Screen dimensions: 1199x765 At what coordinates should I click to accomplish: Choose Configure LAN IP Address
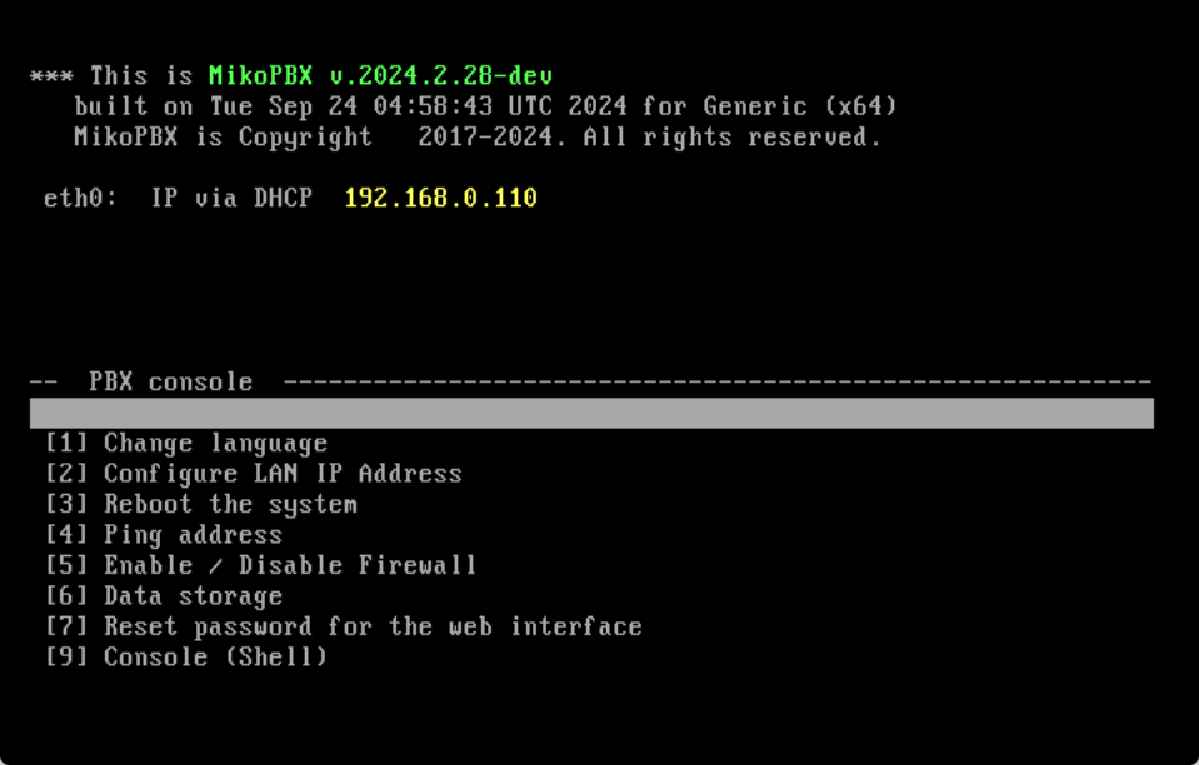coord(254,474)
